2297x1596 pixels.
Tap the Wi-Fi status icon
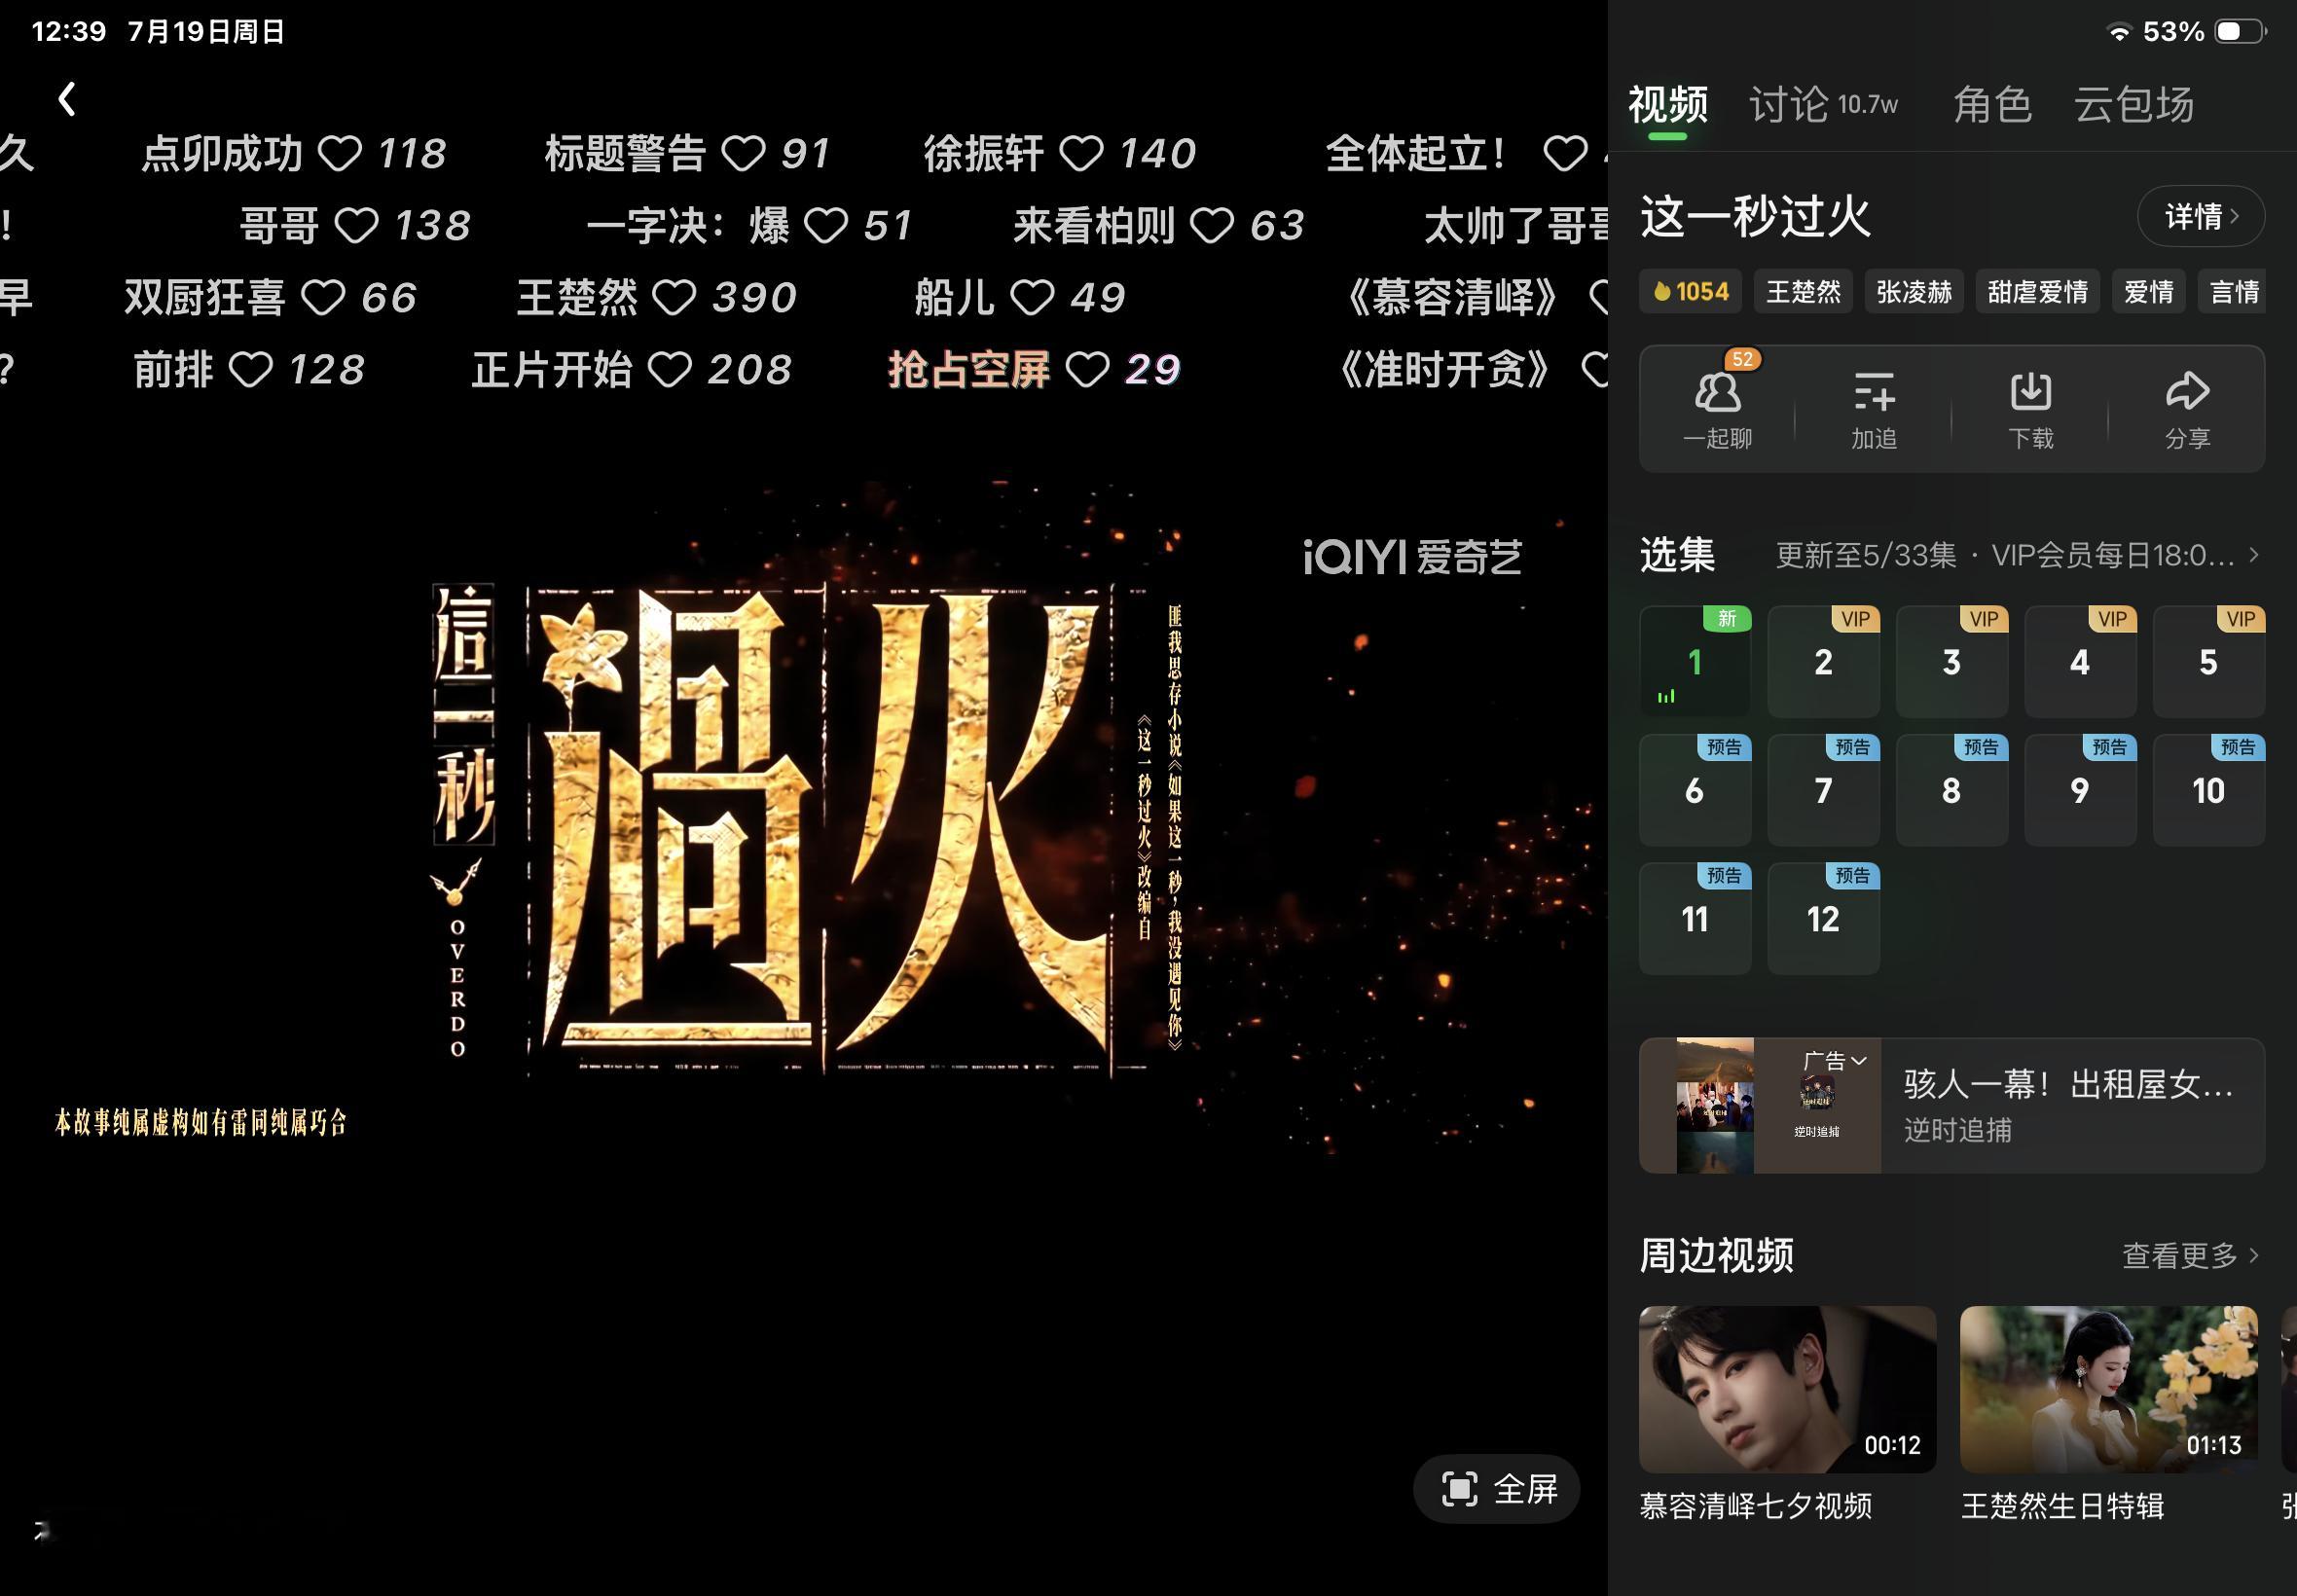tap(2118, 32)
